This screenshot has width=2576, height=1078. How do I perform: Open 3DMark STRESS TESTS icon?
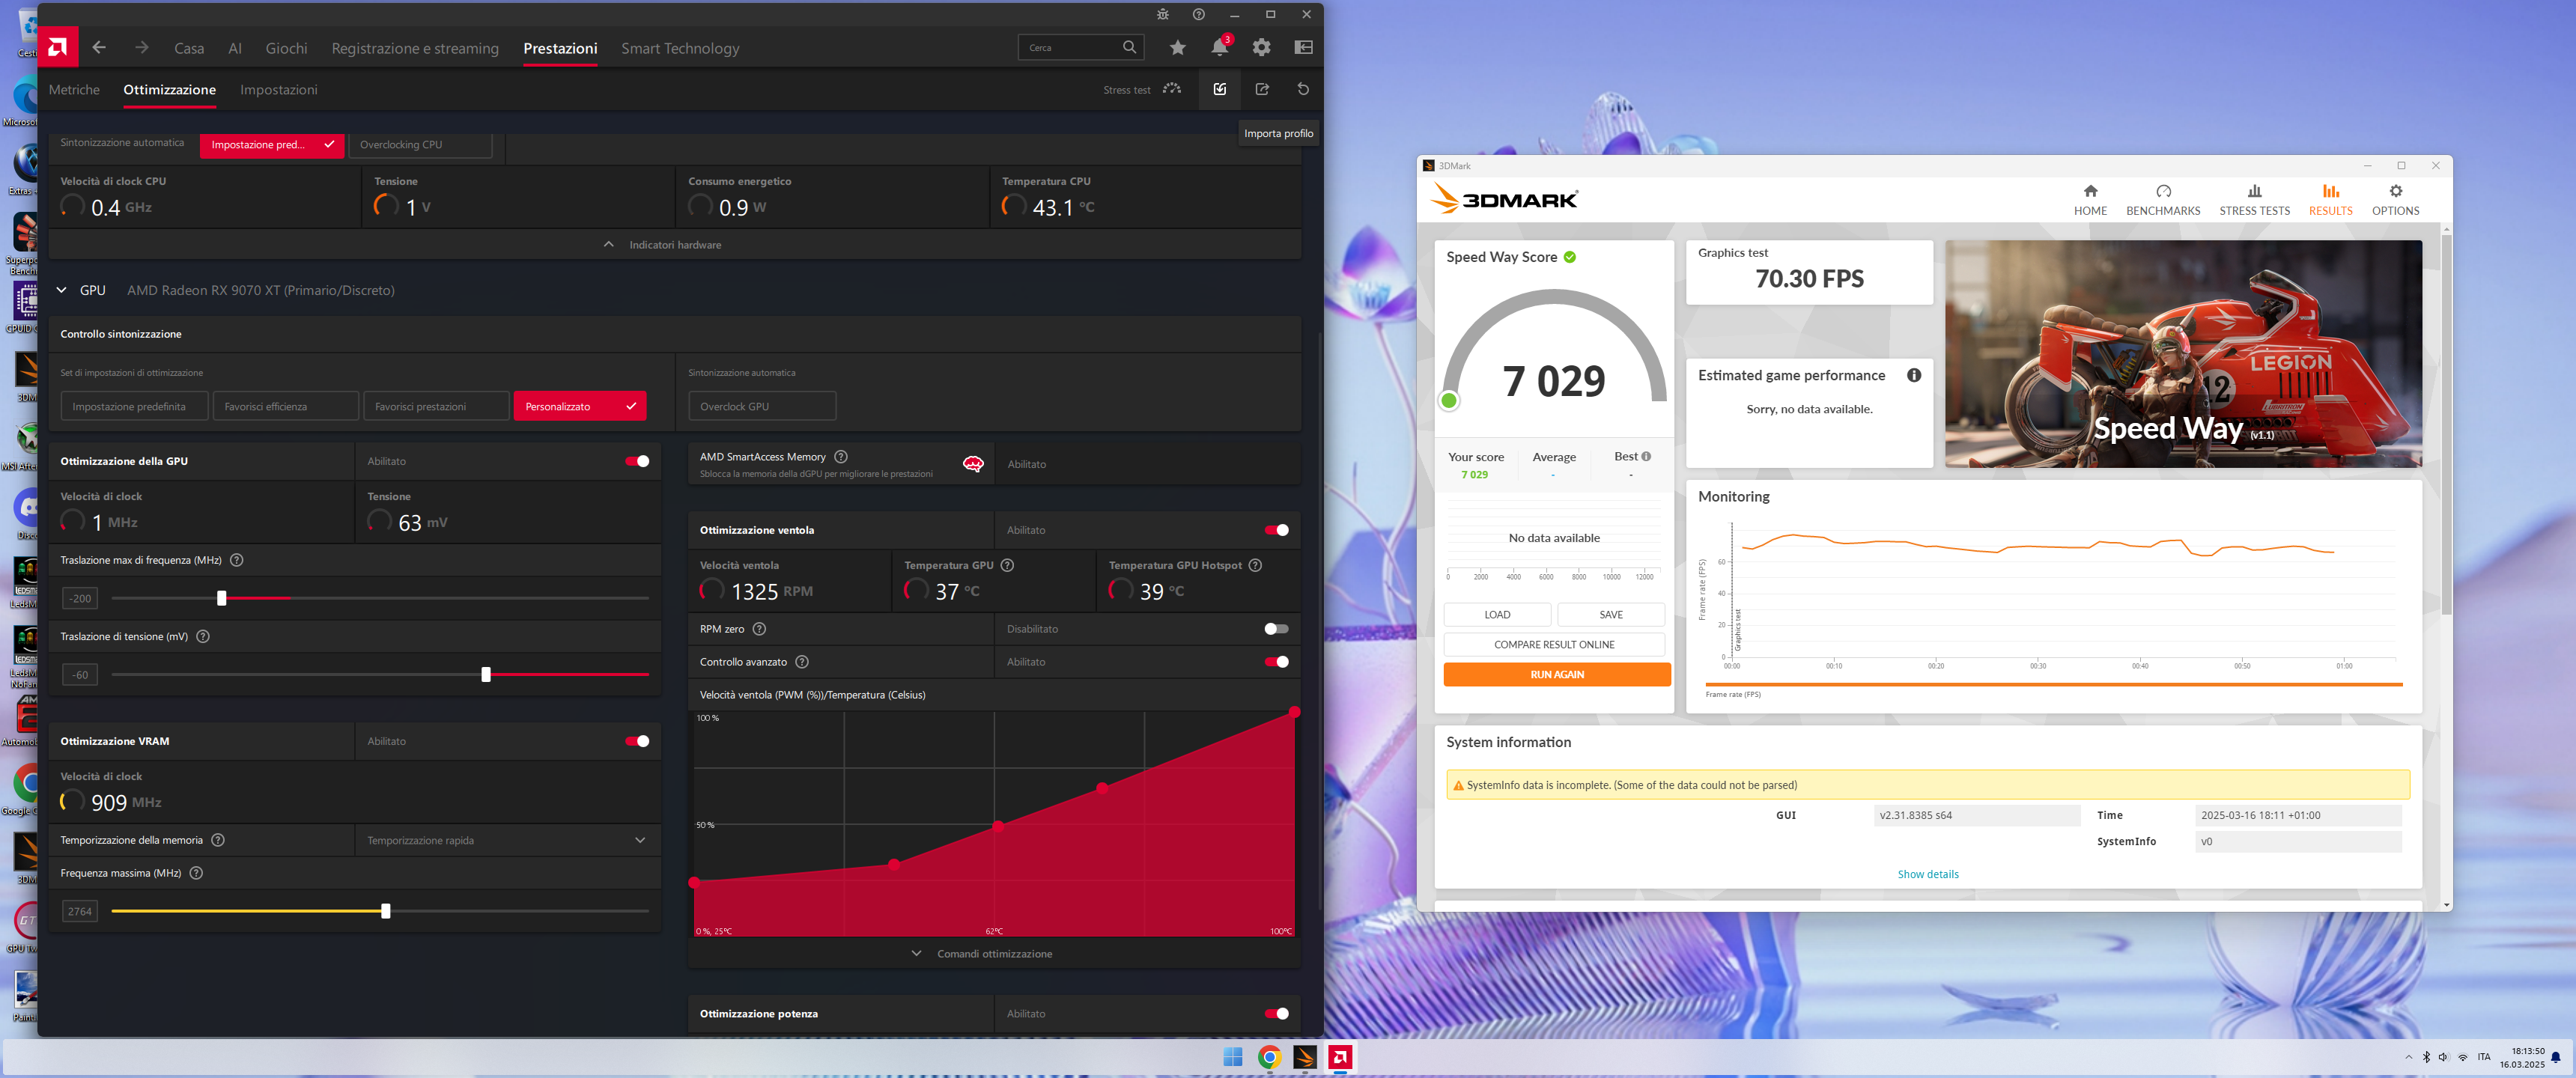[x=2254, y=191]
